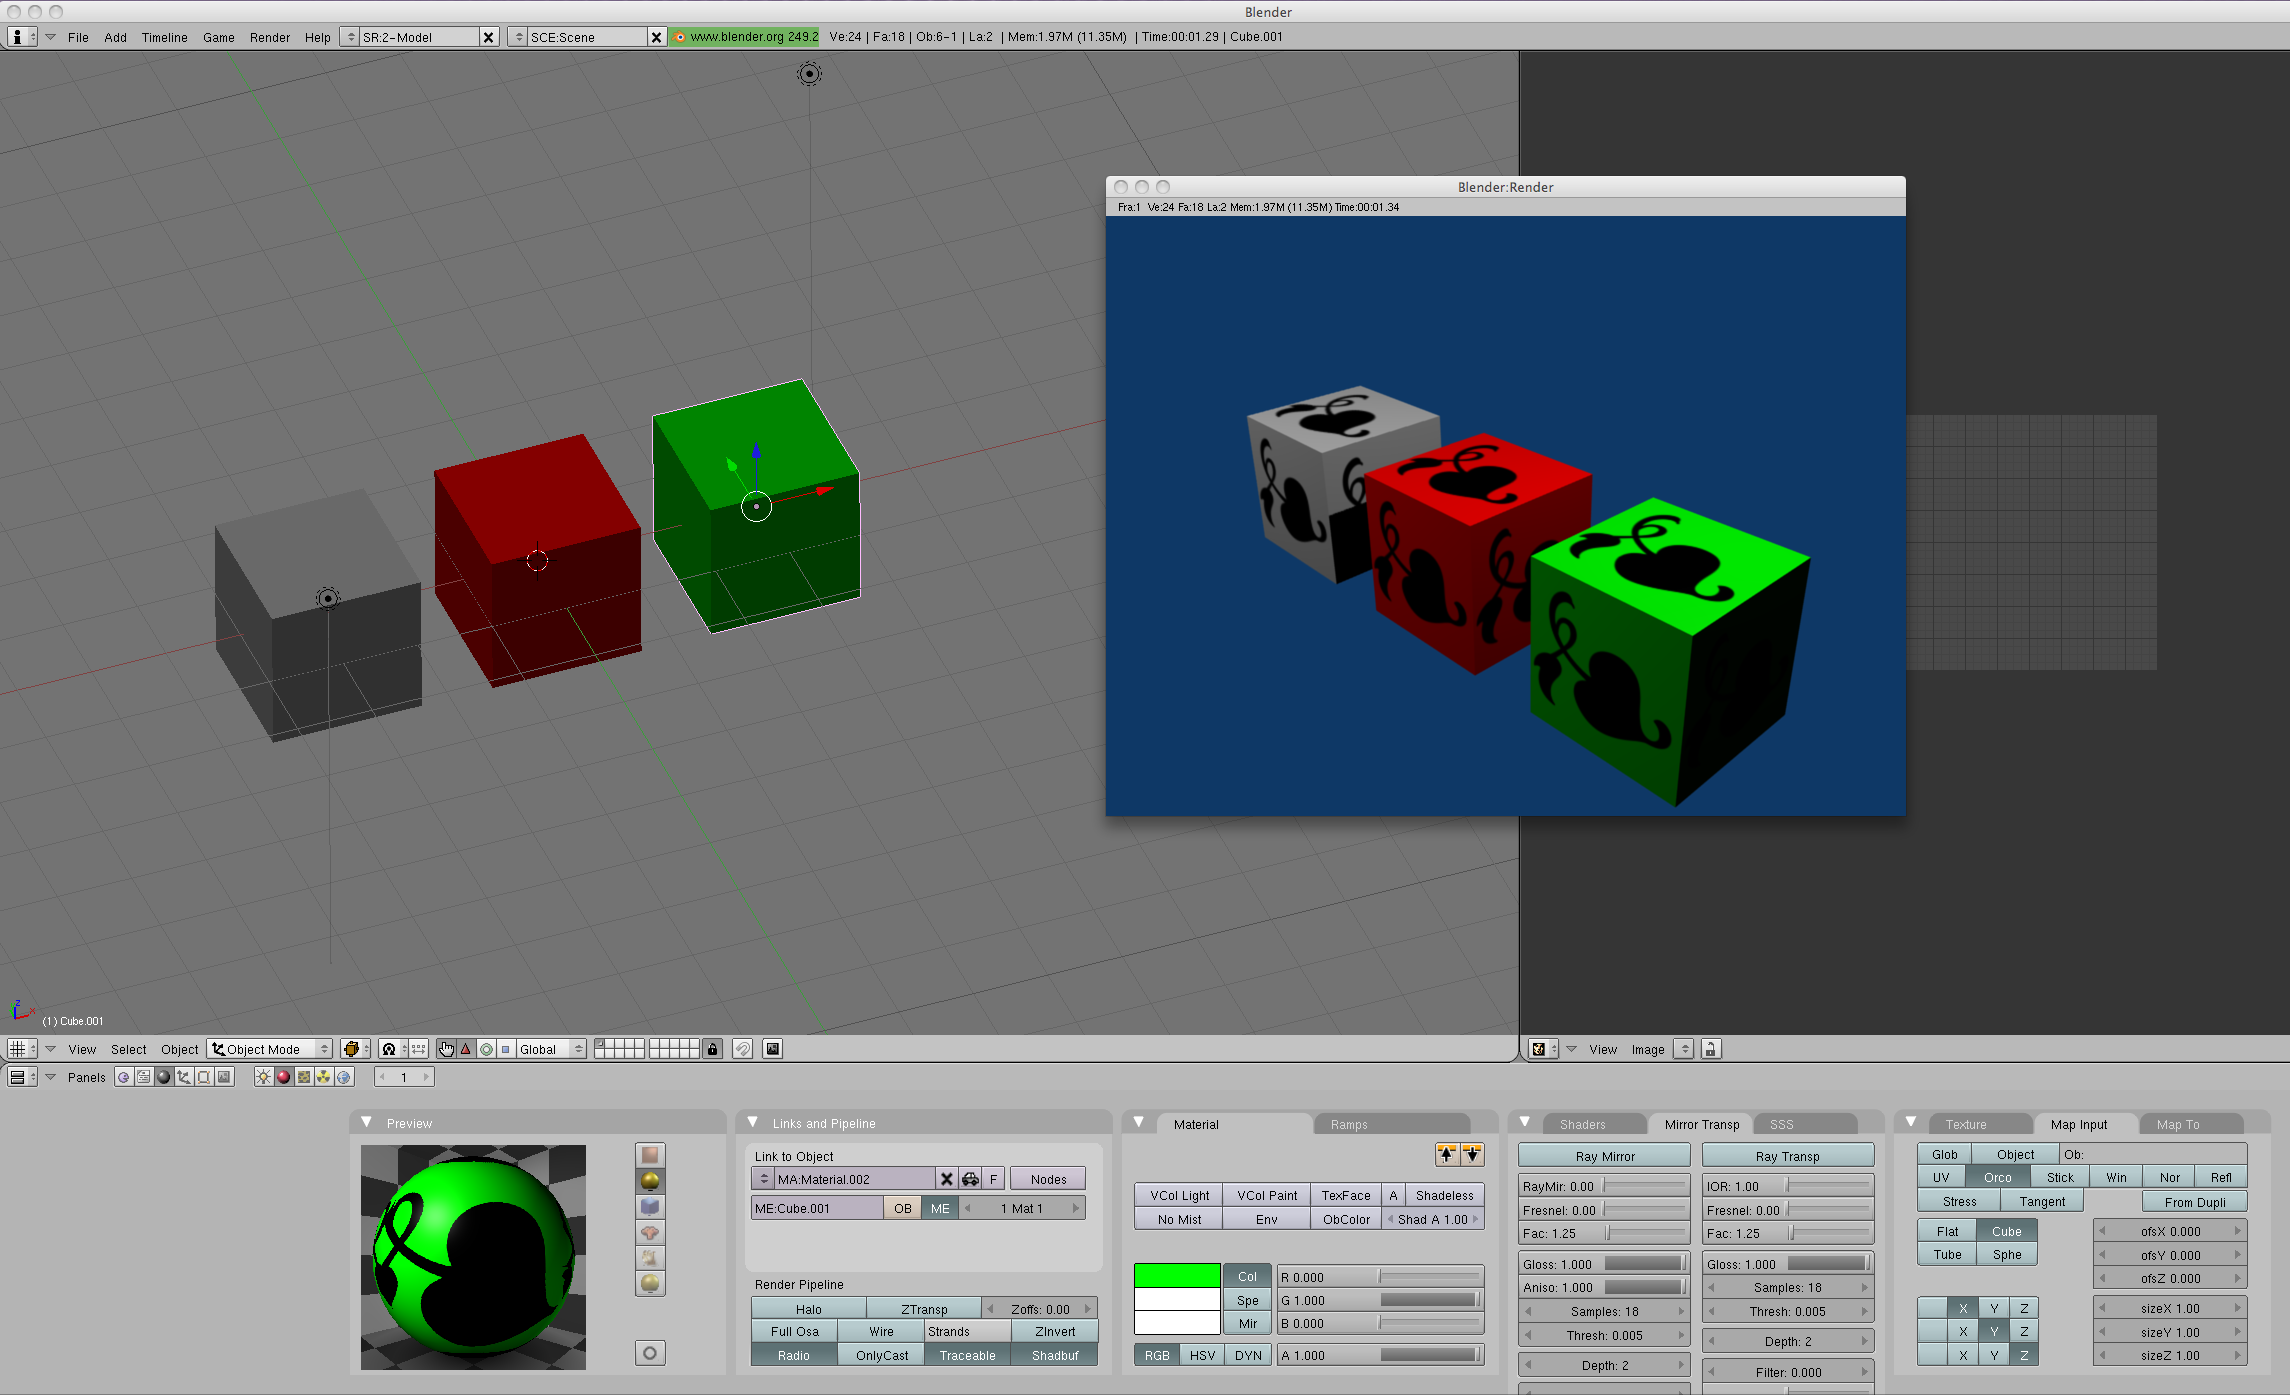Click the layer lock padlock icon
The width and height of the screenshot is (2290, 1395).
click(x=712, y=1049)
